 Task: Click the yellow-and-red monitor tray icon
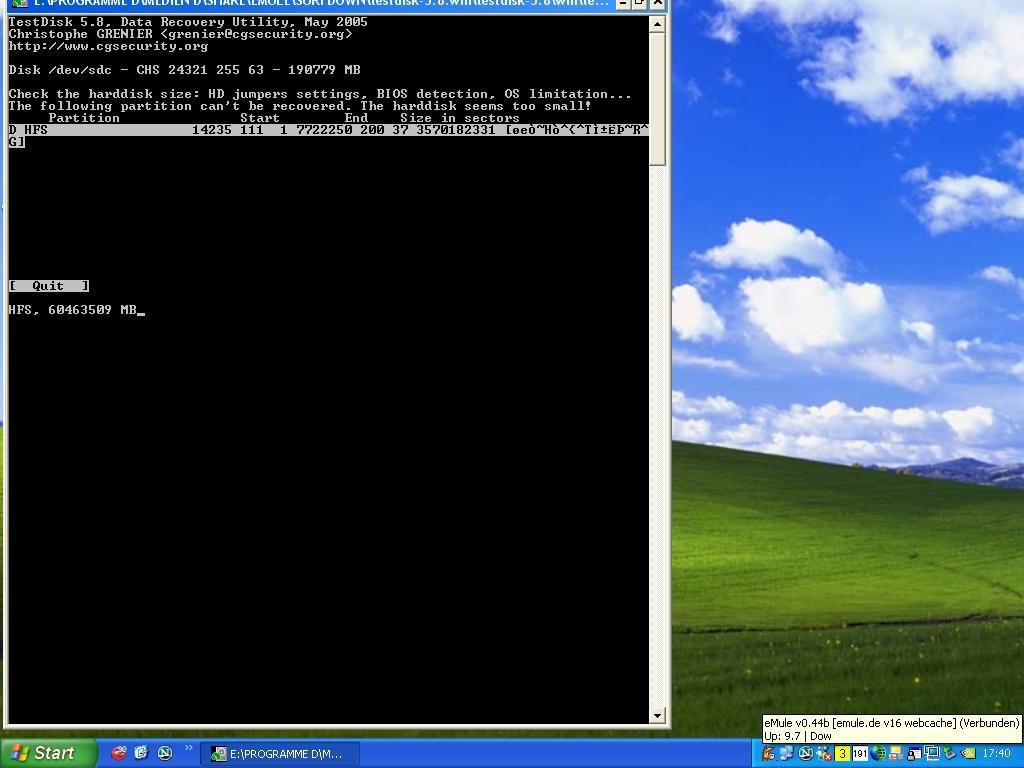pyautogui.click(x=895, y=754)
